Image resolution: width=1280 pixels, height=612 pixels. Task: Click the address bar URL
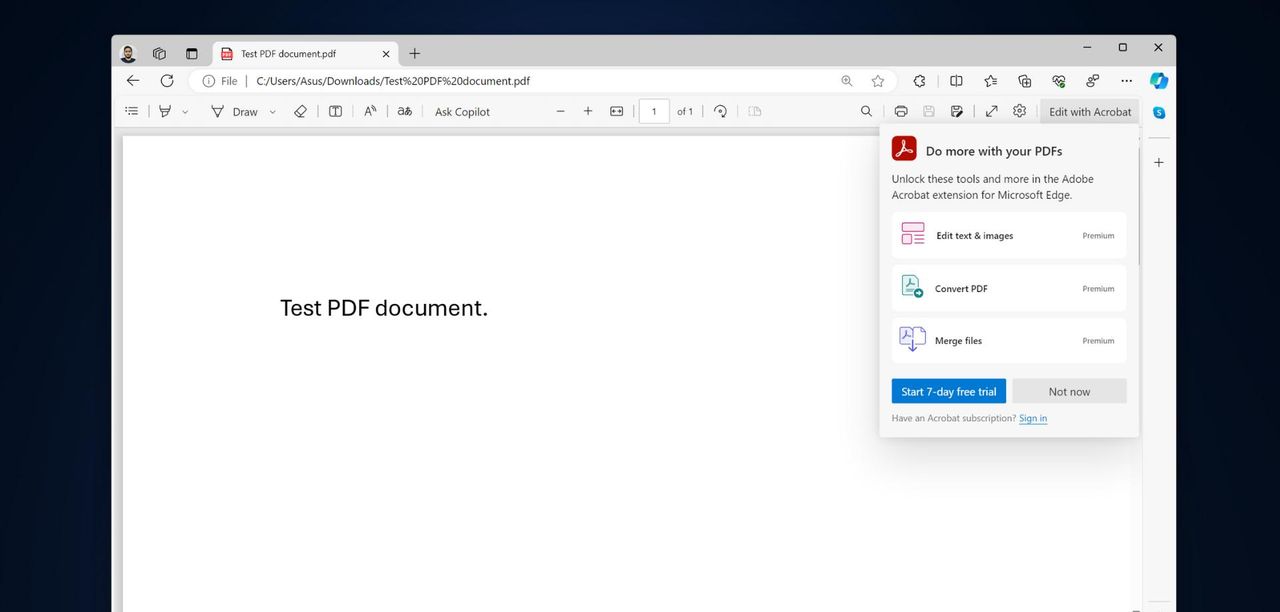(393, 81)
